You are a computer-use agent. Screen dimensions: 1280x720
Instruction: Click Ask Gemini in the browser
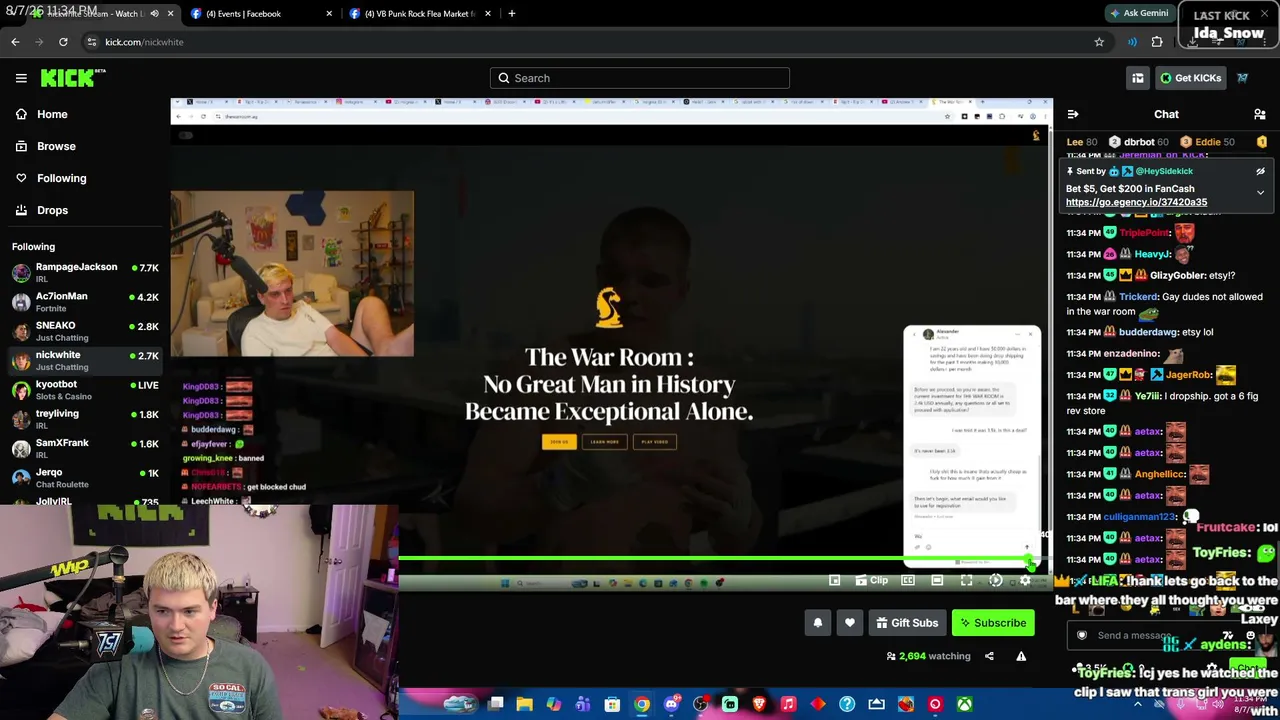click(x=1139, y=14)
